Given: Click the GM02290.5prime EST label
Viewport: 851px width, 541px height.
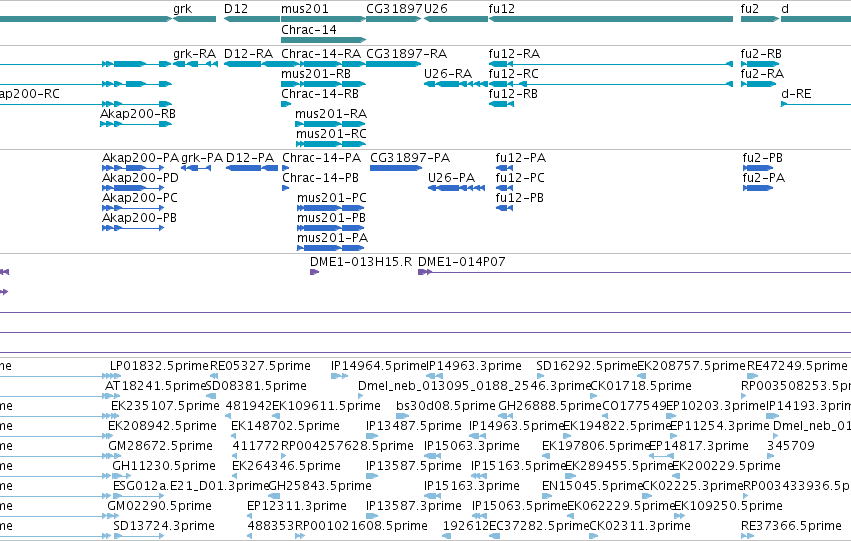Looking at the screenshot, I should click(160, 507).
